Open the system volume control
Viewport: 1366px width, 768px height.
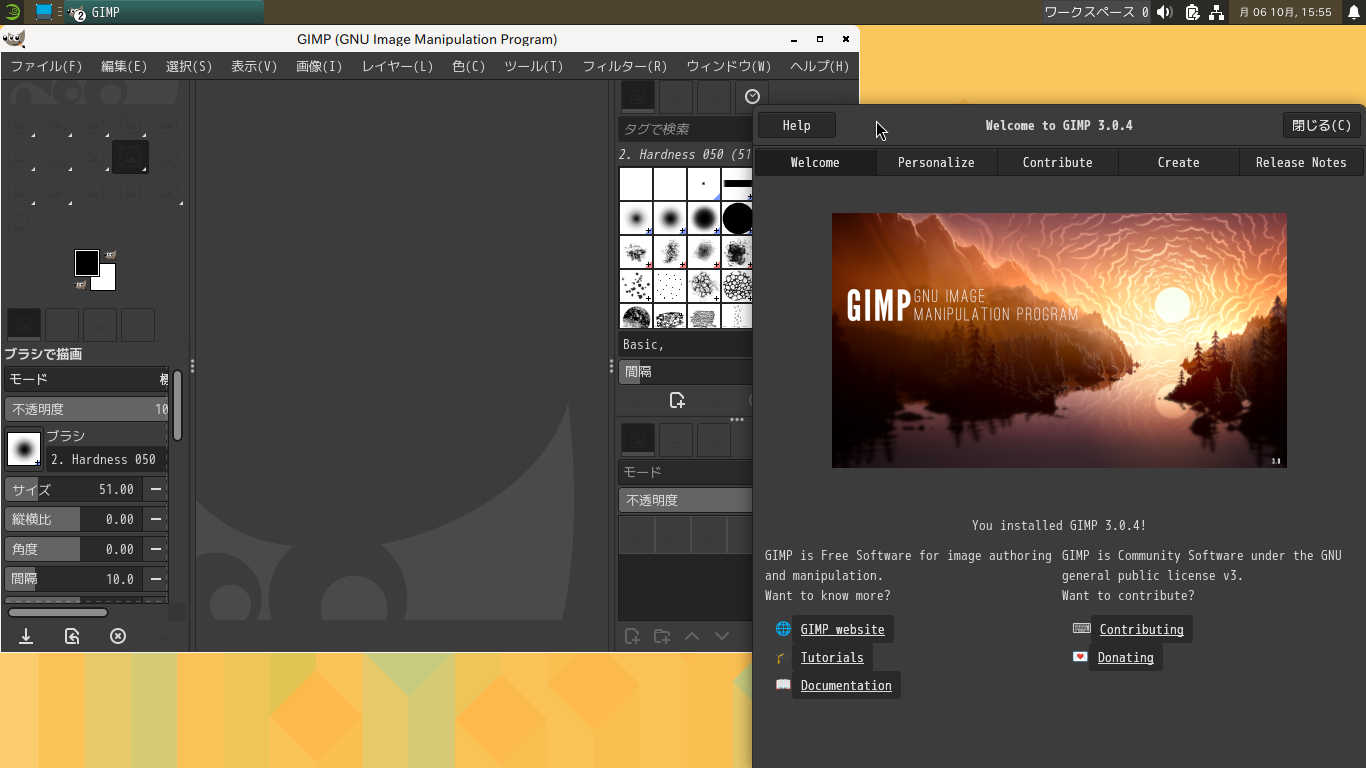[x=1164, y=12]
